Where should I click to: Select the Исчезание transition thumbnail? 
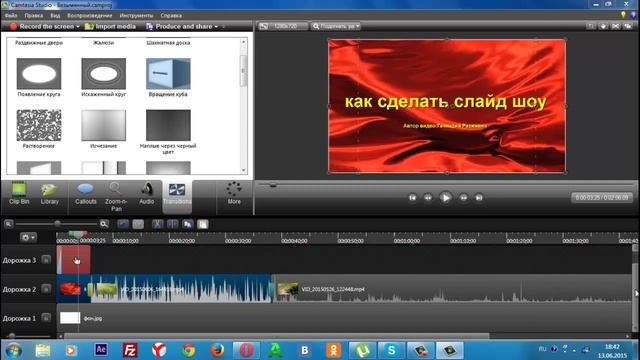(x=104, y=125)
